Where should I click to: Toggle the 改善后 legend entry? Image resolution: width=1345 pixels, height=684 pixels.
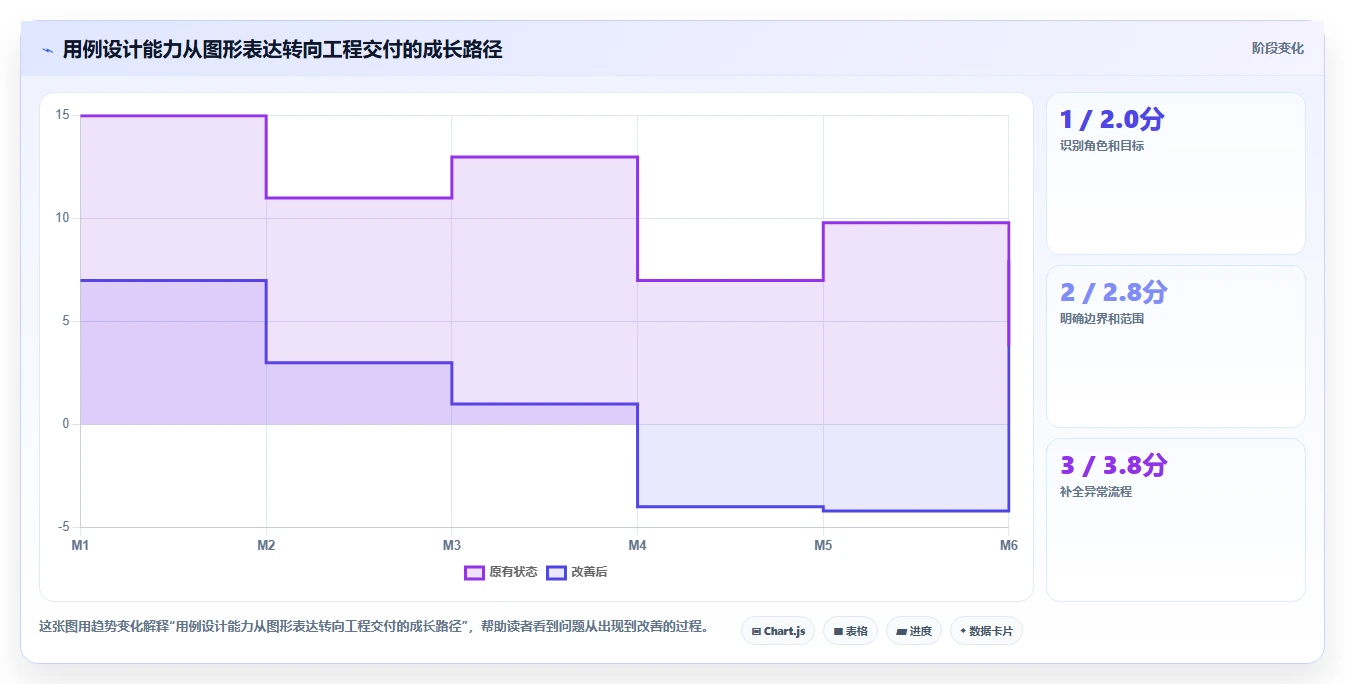click(x=576, y=572)
